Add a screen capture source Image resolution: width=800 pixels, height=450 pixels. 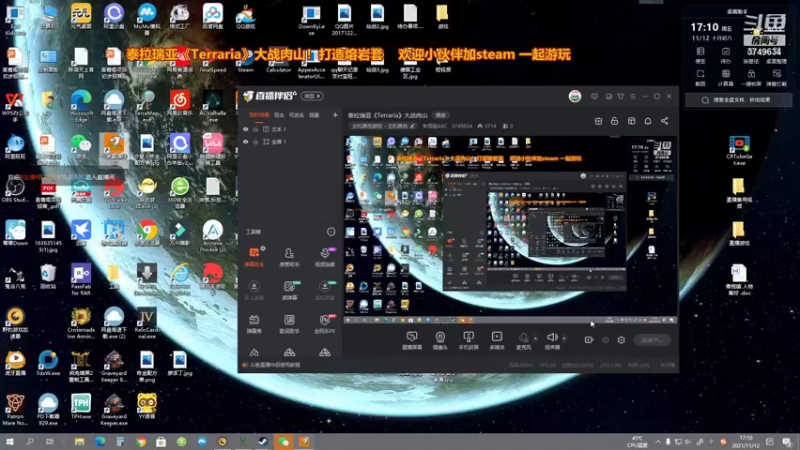412,340
